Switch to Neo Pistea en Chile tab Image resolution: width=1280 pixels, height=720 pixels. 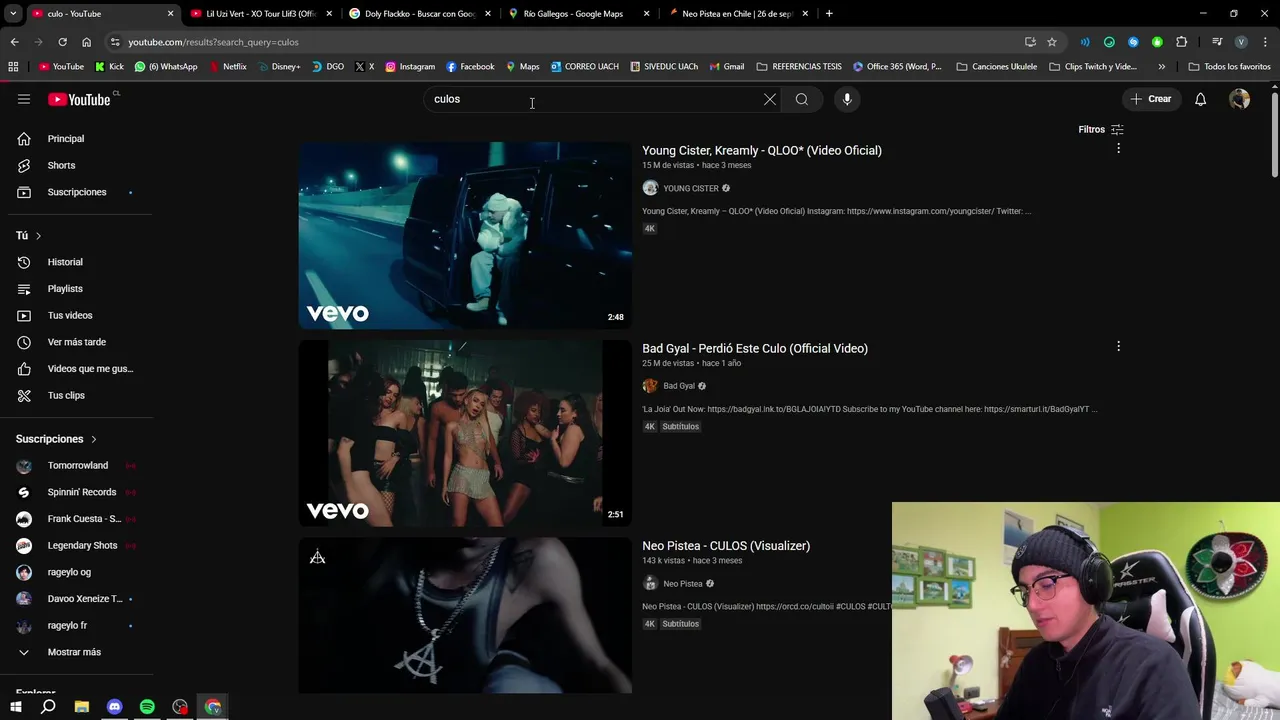click(736, 14)
